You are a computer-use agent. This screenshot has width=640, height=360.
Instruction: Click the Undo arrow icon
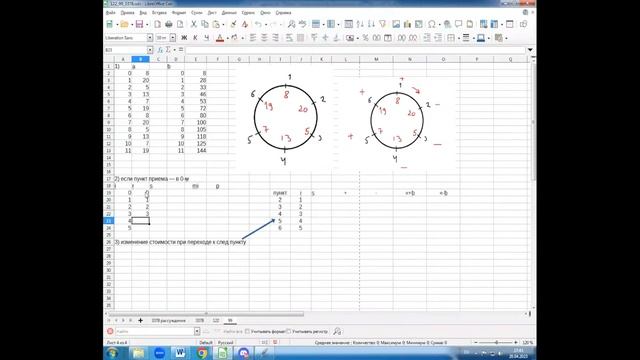point(258,24)
